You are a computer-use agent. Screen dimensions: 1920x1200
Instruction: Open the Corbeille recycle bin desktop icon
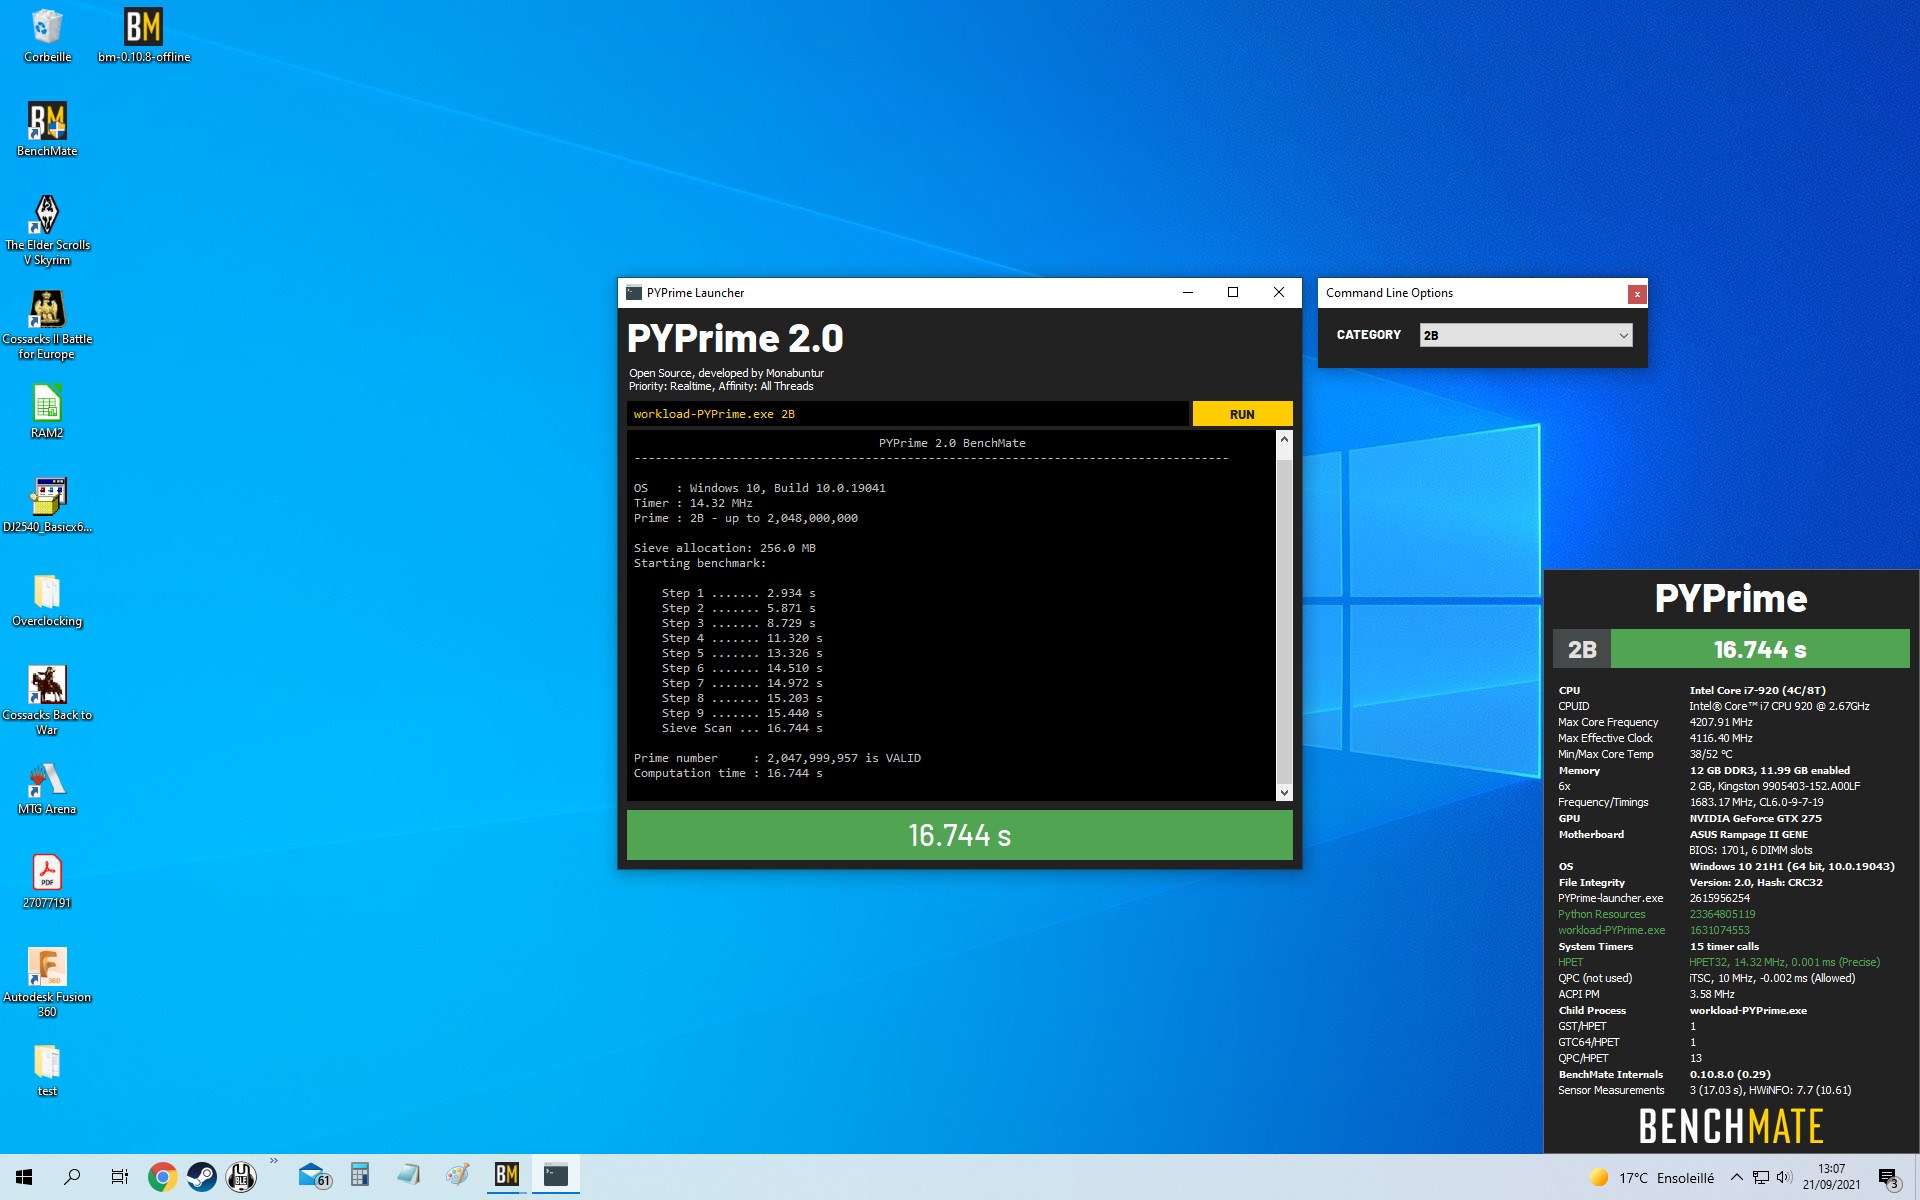coord(47,36)
